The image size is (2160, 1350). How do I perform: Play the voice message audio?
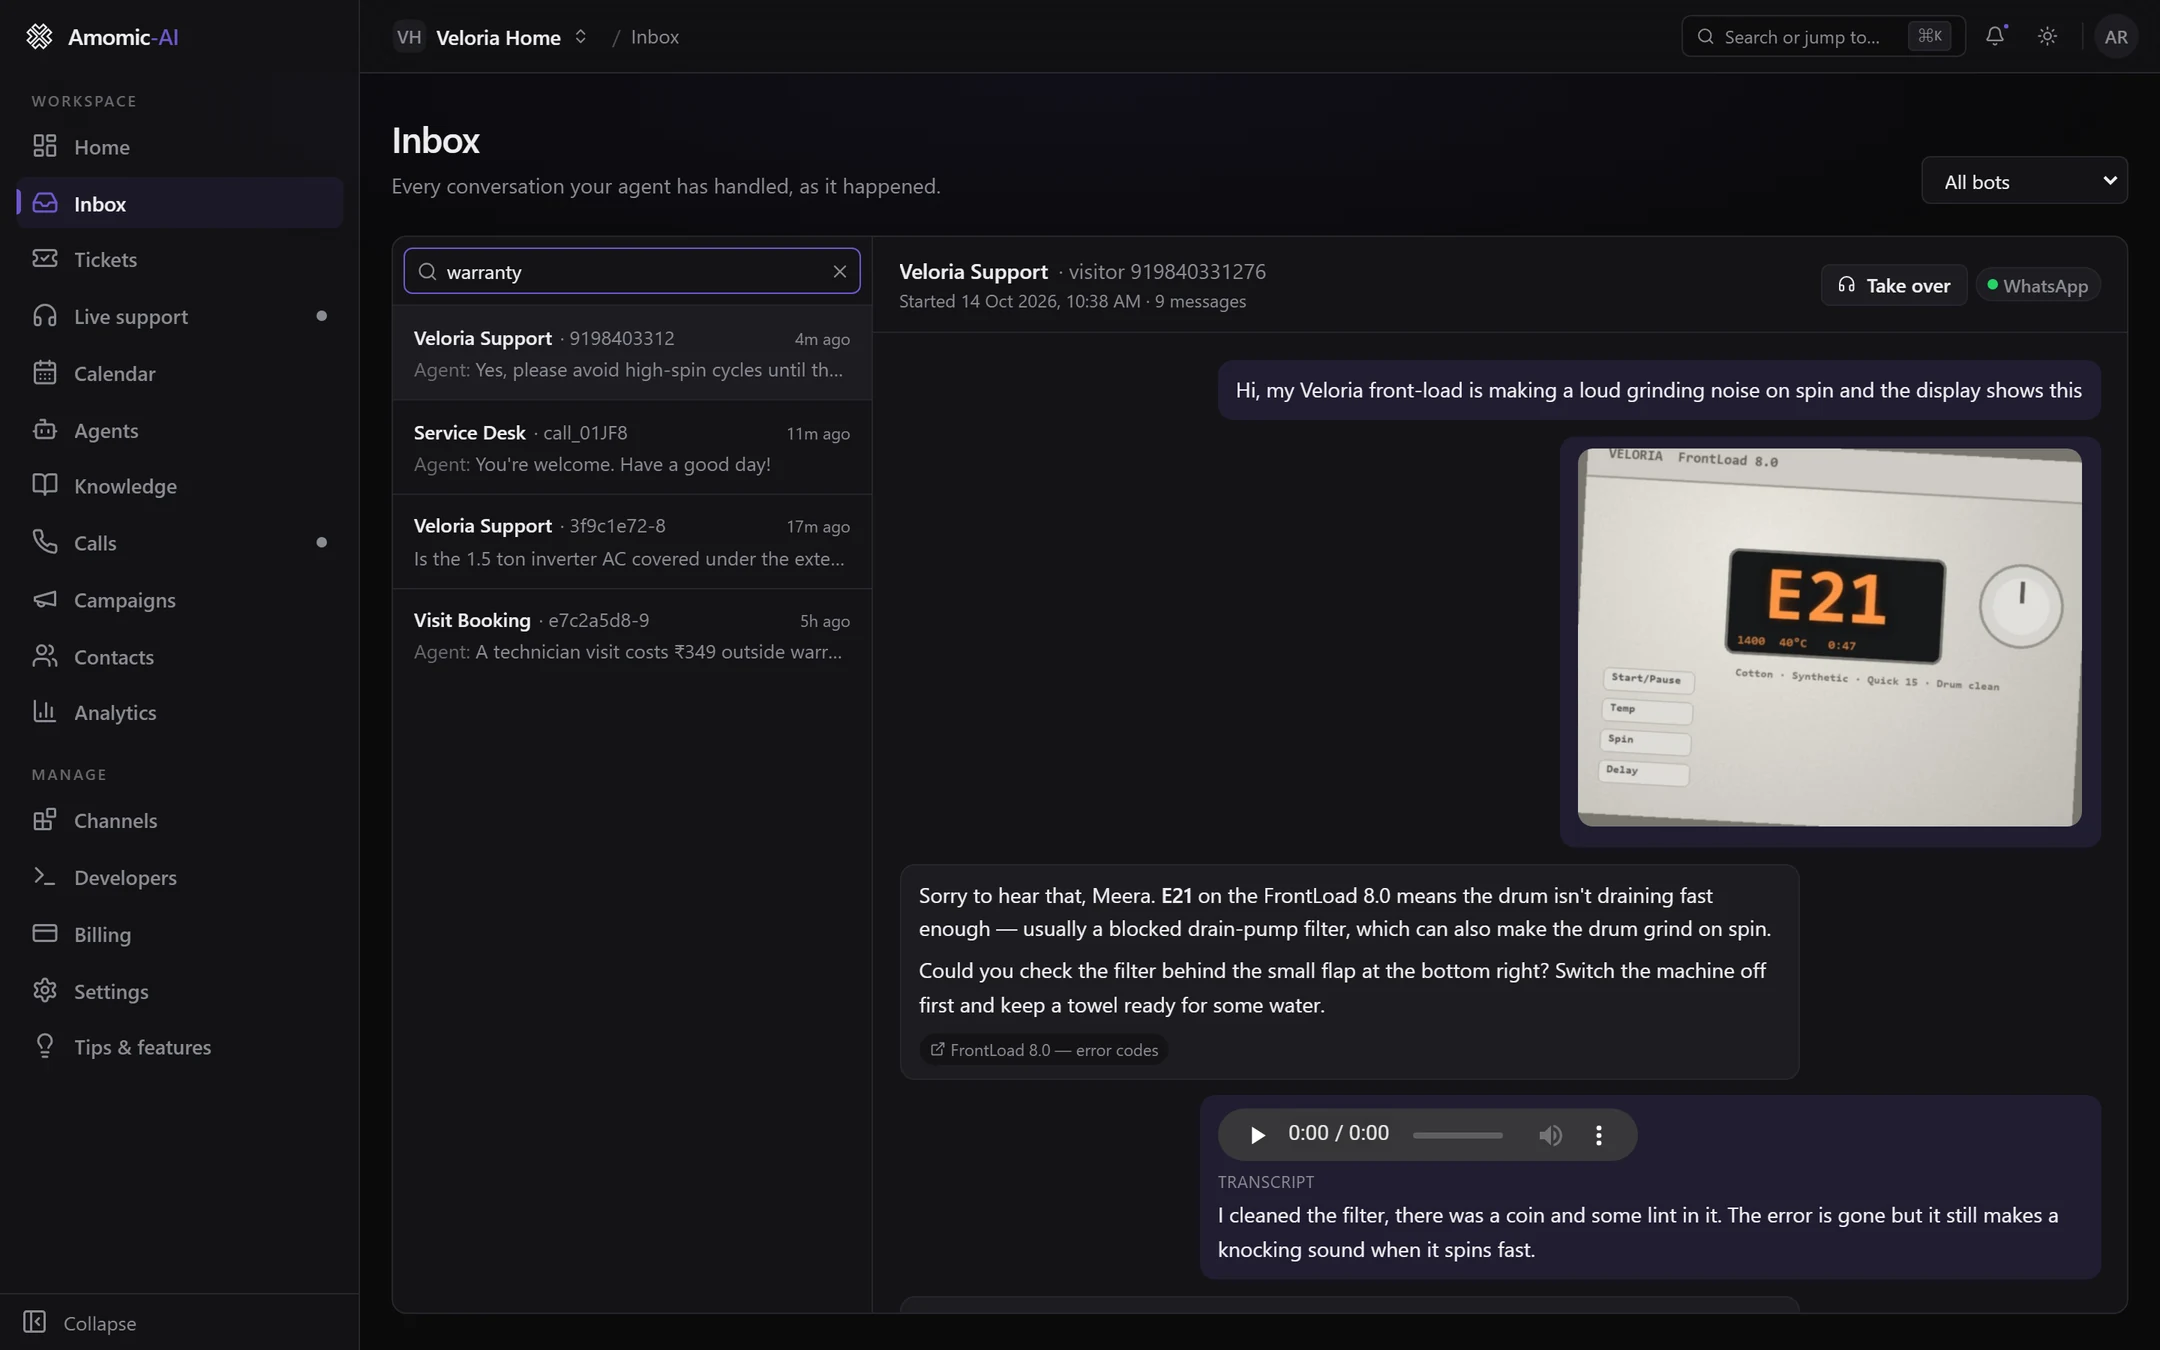click(1257, 1134)
